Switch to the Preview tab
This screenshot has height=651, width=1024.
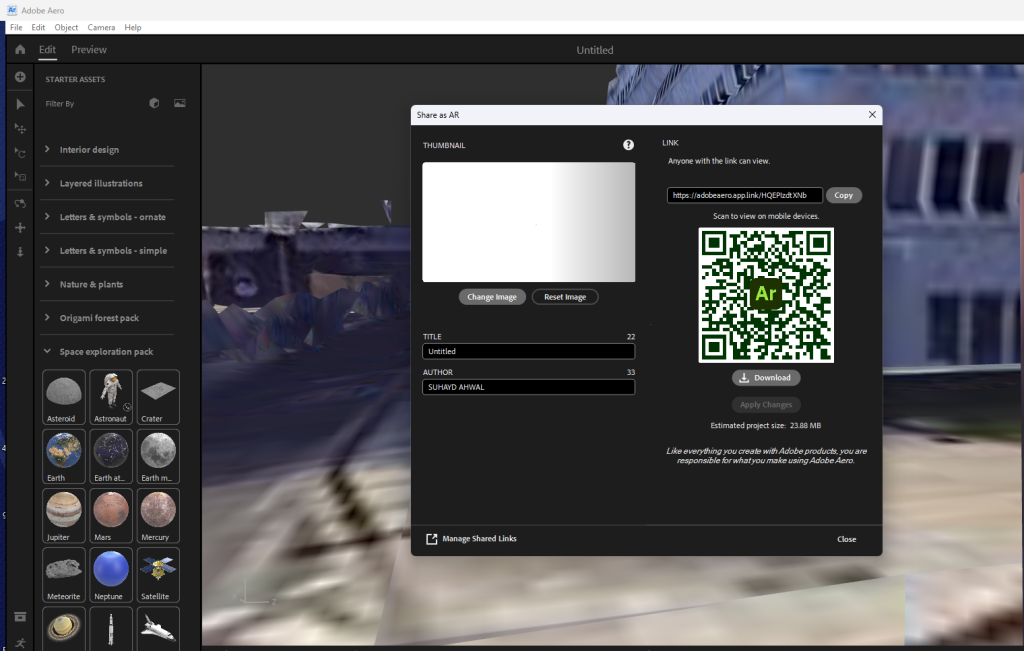(x=89, y=49)
